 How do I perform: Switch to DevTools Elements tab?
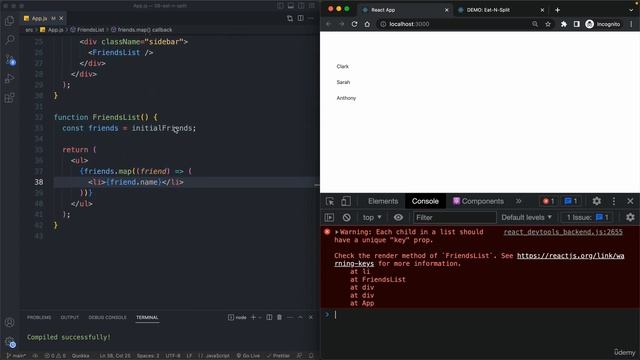click(383, 201)
